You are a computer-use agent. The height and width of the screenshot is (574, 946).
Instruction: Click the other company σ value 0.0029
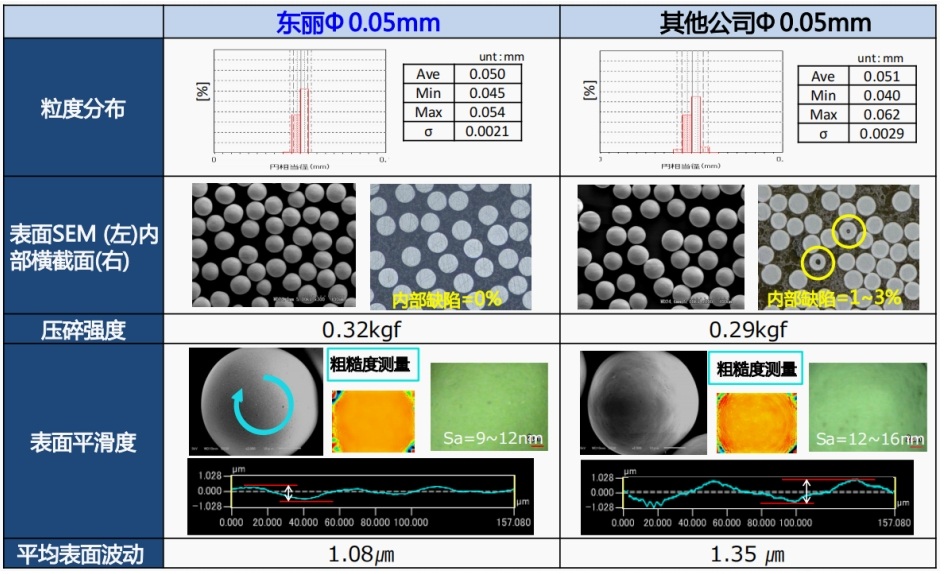[x=881, y=133]
